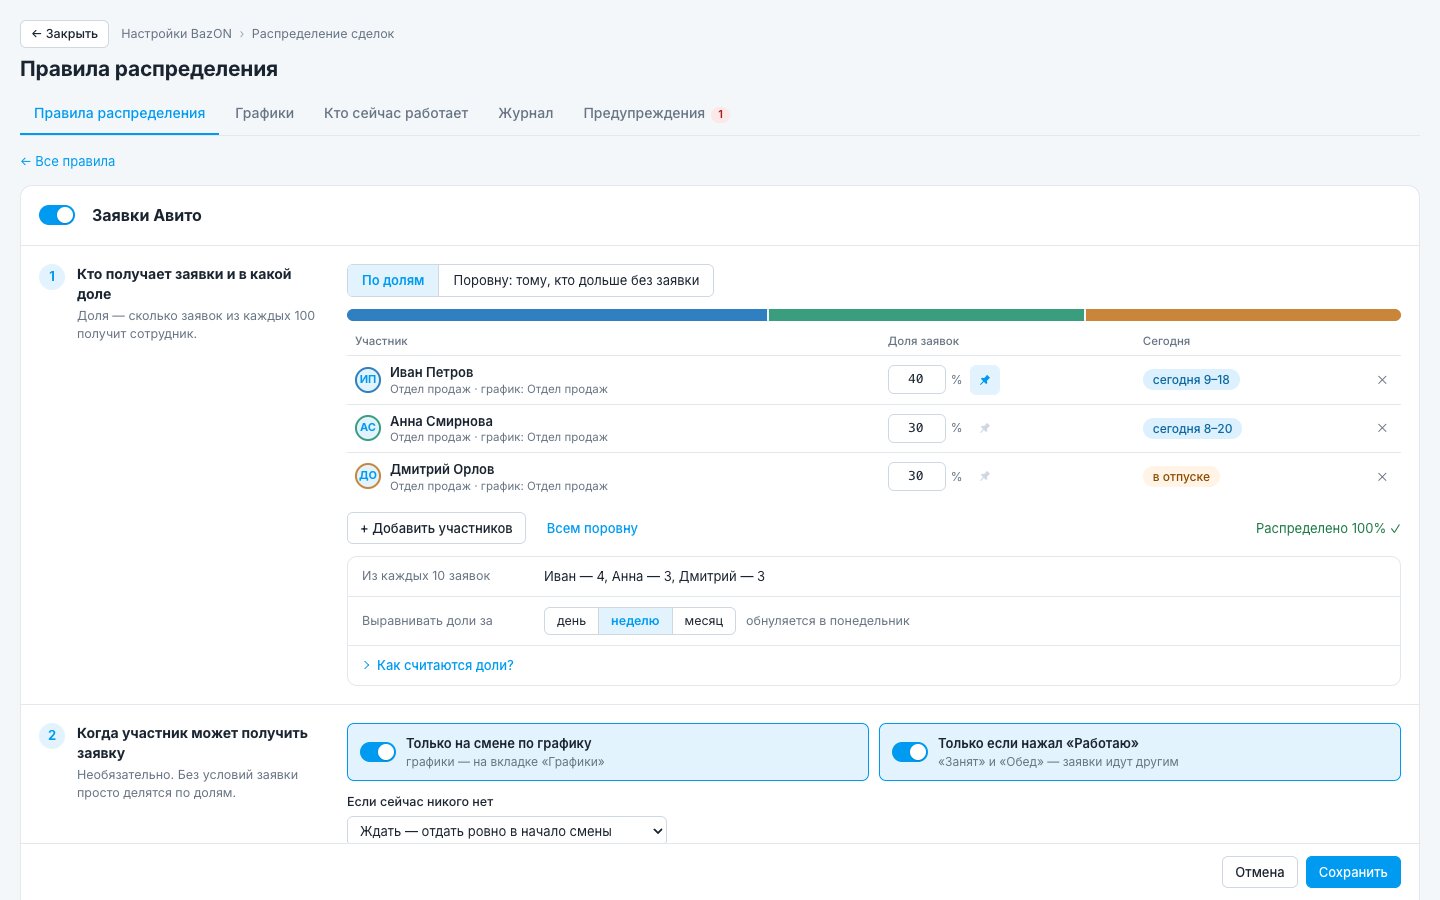Click the Отмена button
Screen dimensions: 1440x900
tap(1260, 872)
